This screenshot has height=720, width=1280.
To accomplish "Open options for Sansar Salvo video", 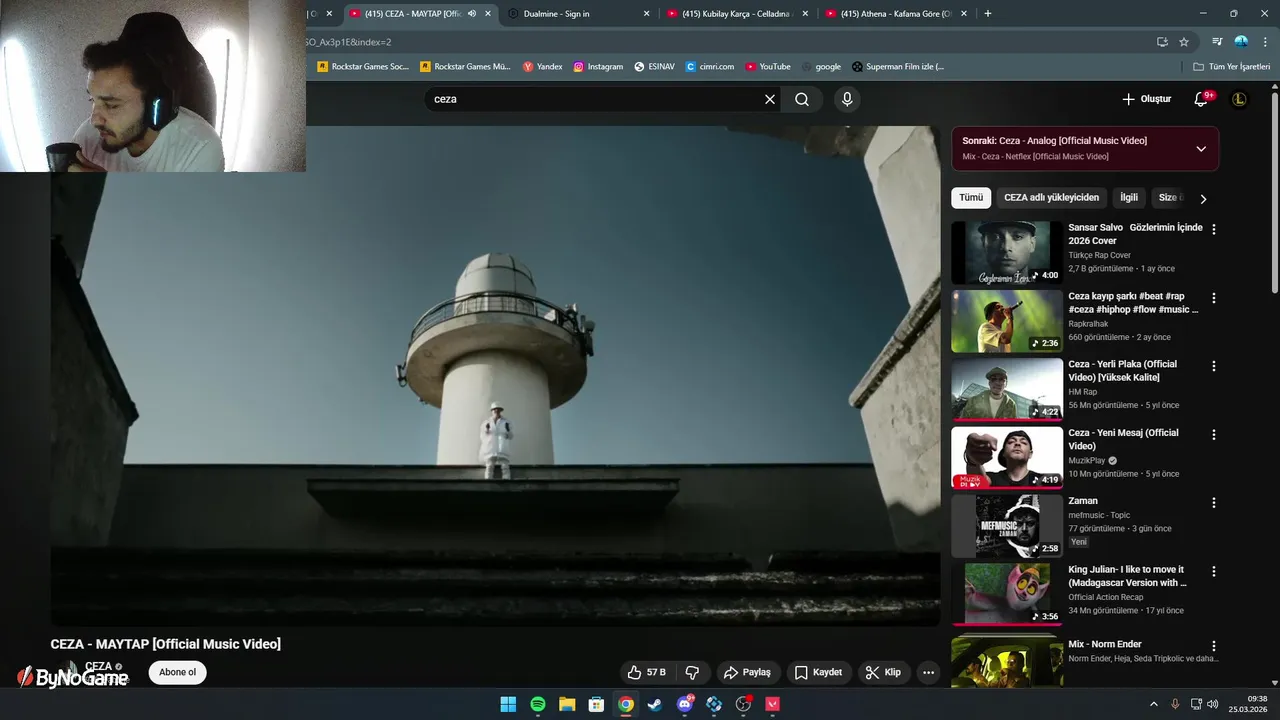I will (1214, 229).
